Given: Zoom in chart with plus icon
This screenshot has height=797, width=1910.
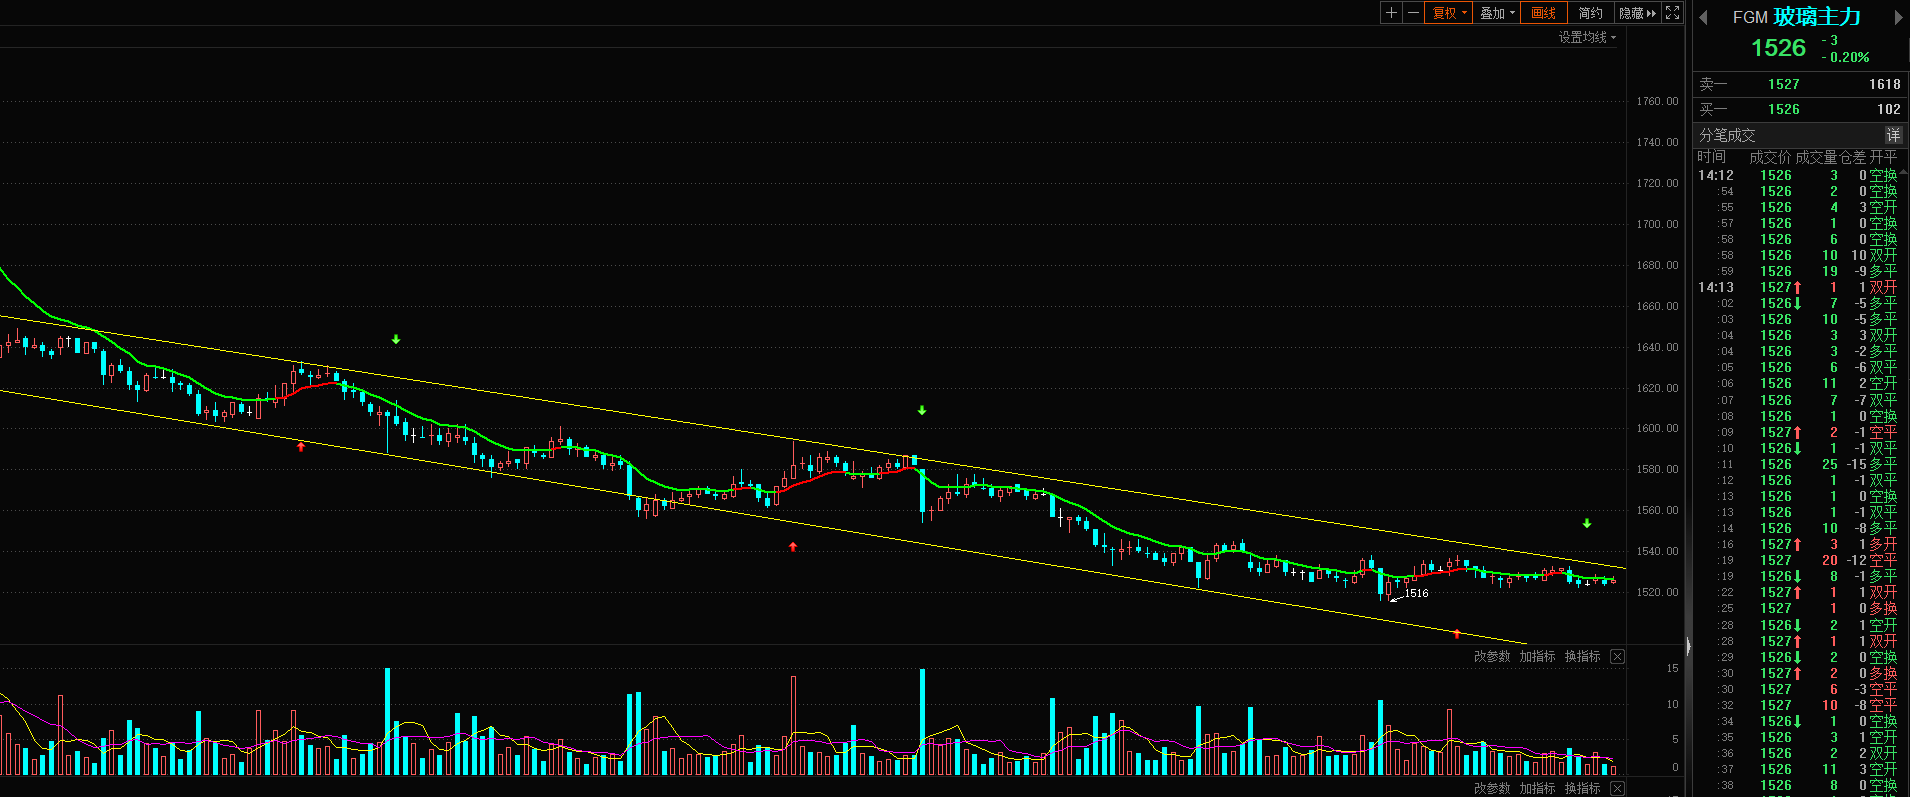Looking at the screenshot, I should point(1391,13).
